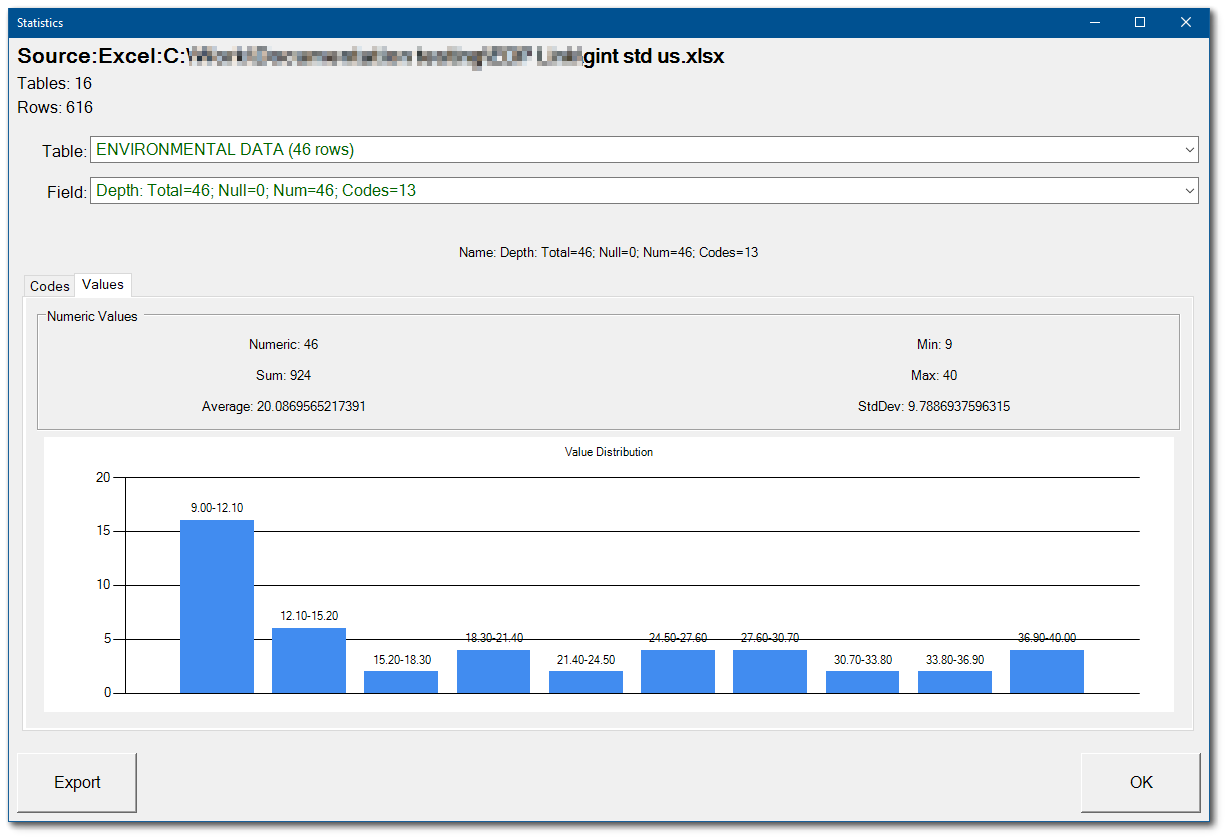
Task: Click the Max: 40 statistic
Action: [x=934, y=375]
